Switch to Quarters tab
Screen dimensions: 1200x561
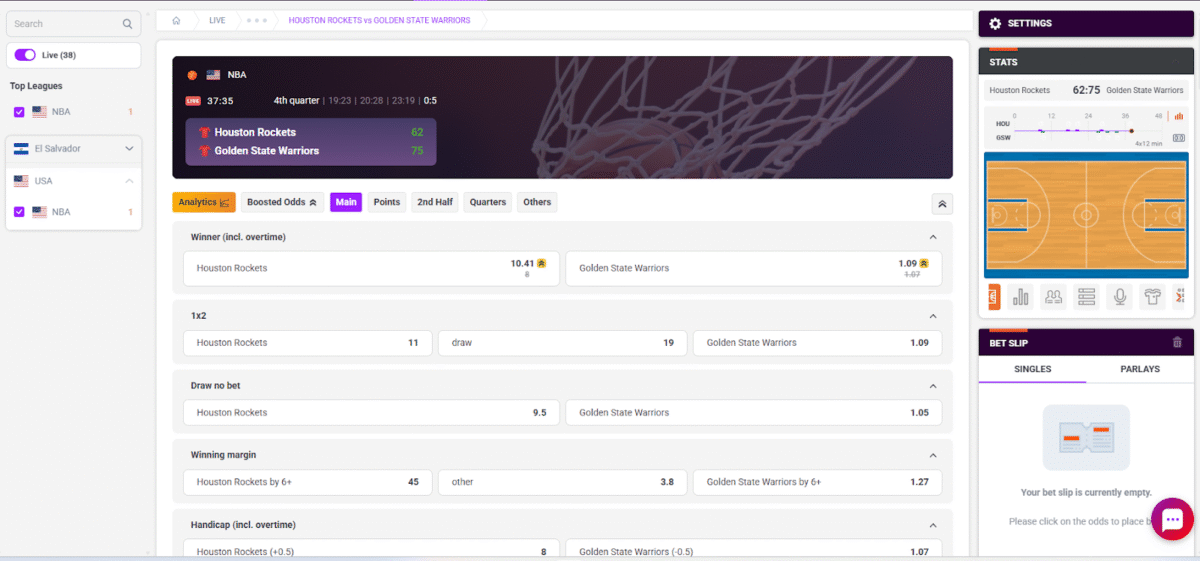pos(488,202)
